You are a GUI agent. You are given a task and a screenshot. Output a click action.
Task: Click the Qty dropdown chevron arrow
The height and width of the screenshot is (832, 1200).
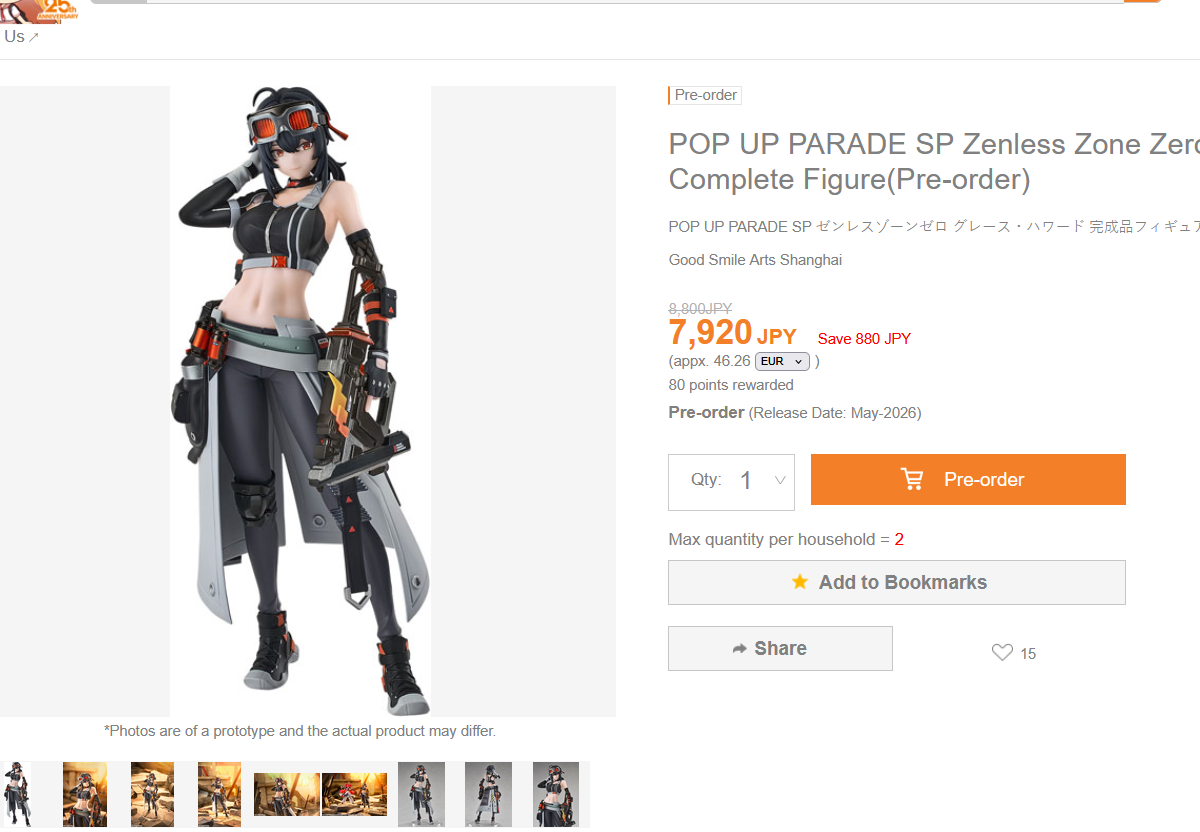tap(780, 481)
